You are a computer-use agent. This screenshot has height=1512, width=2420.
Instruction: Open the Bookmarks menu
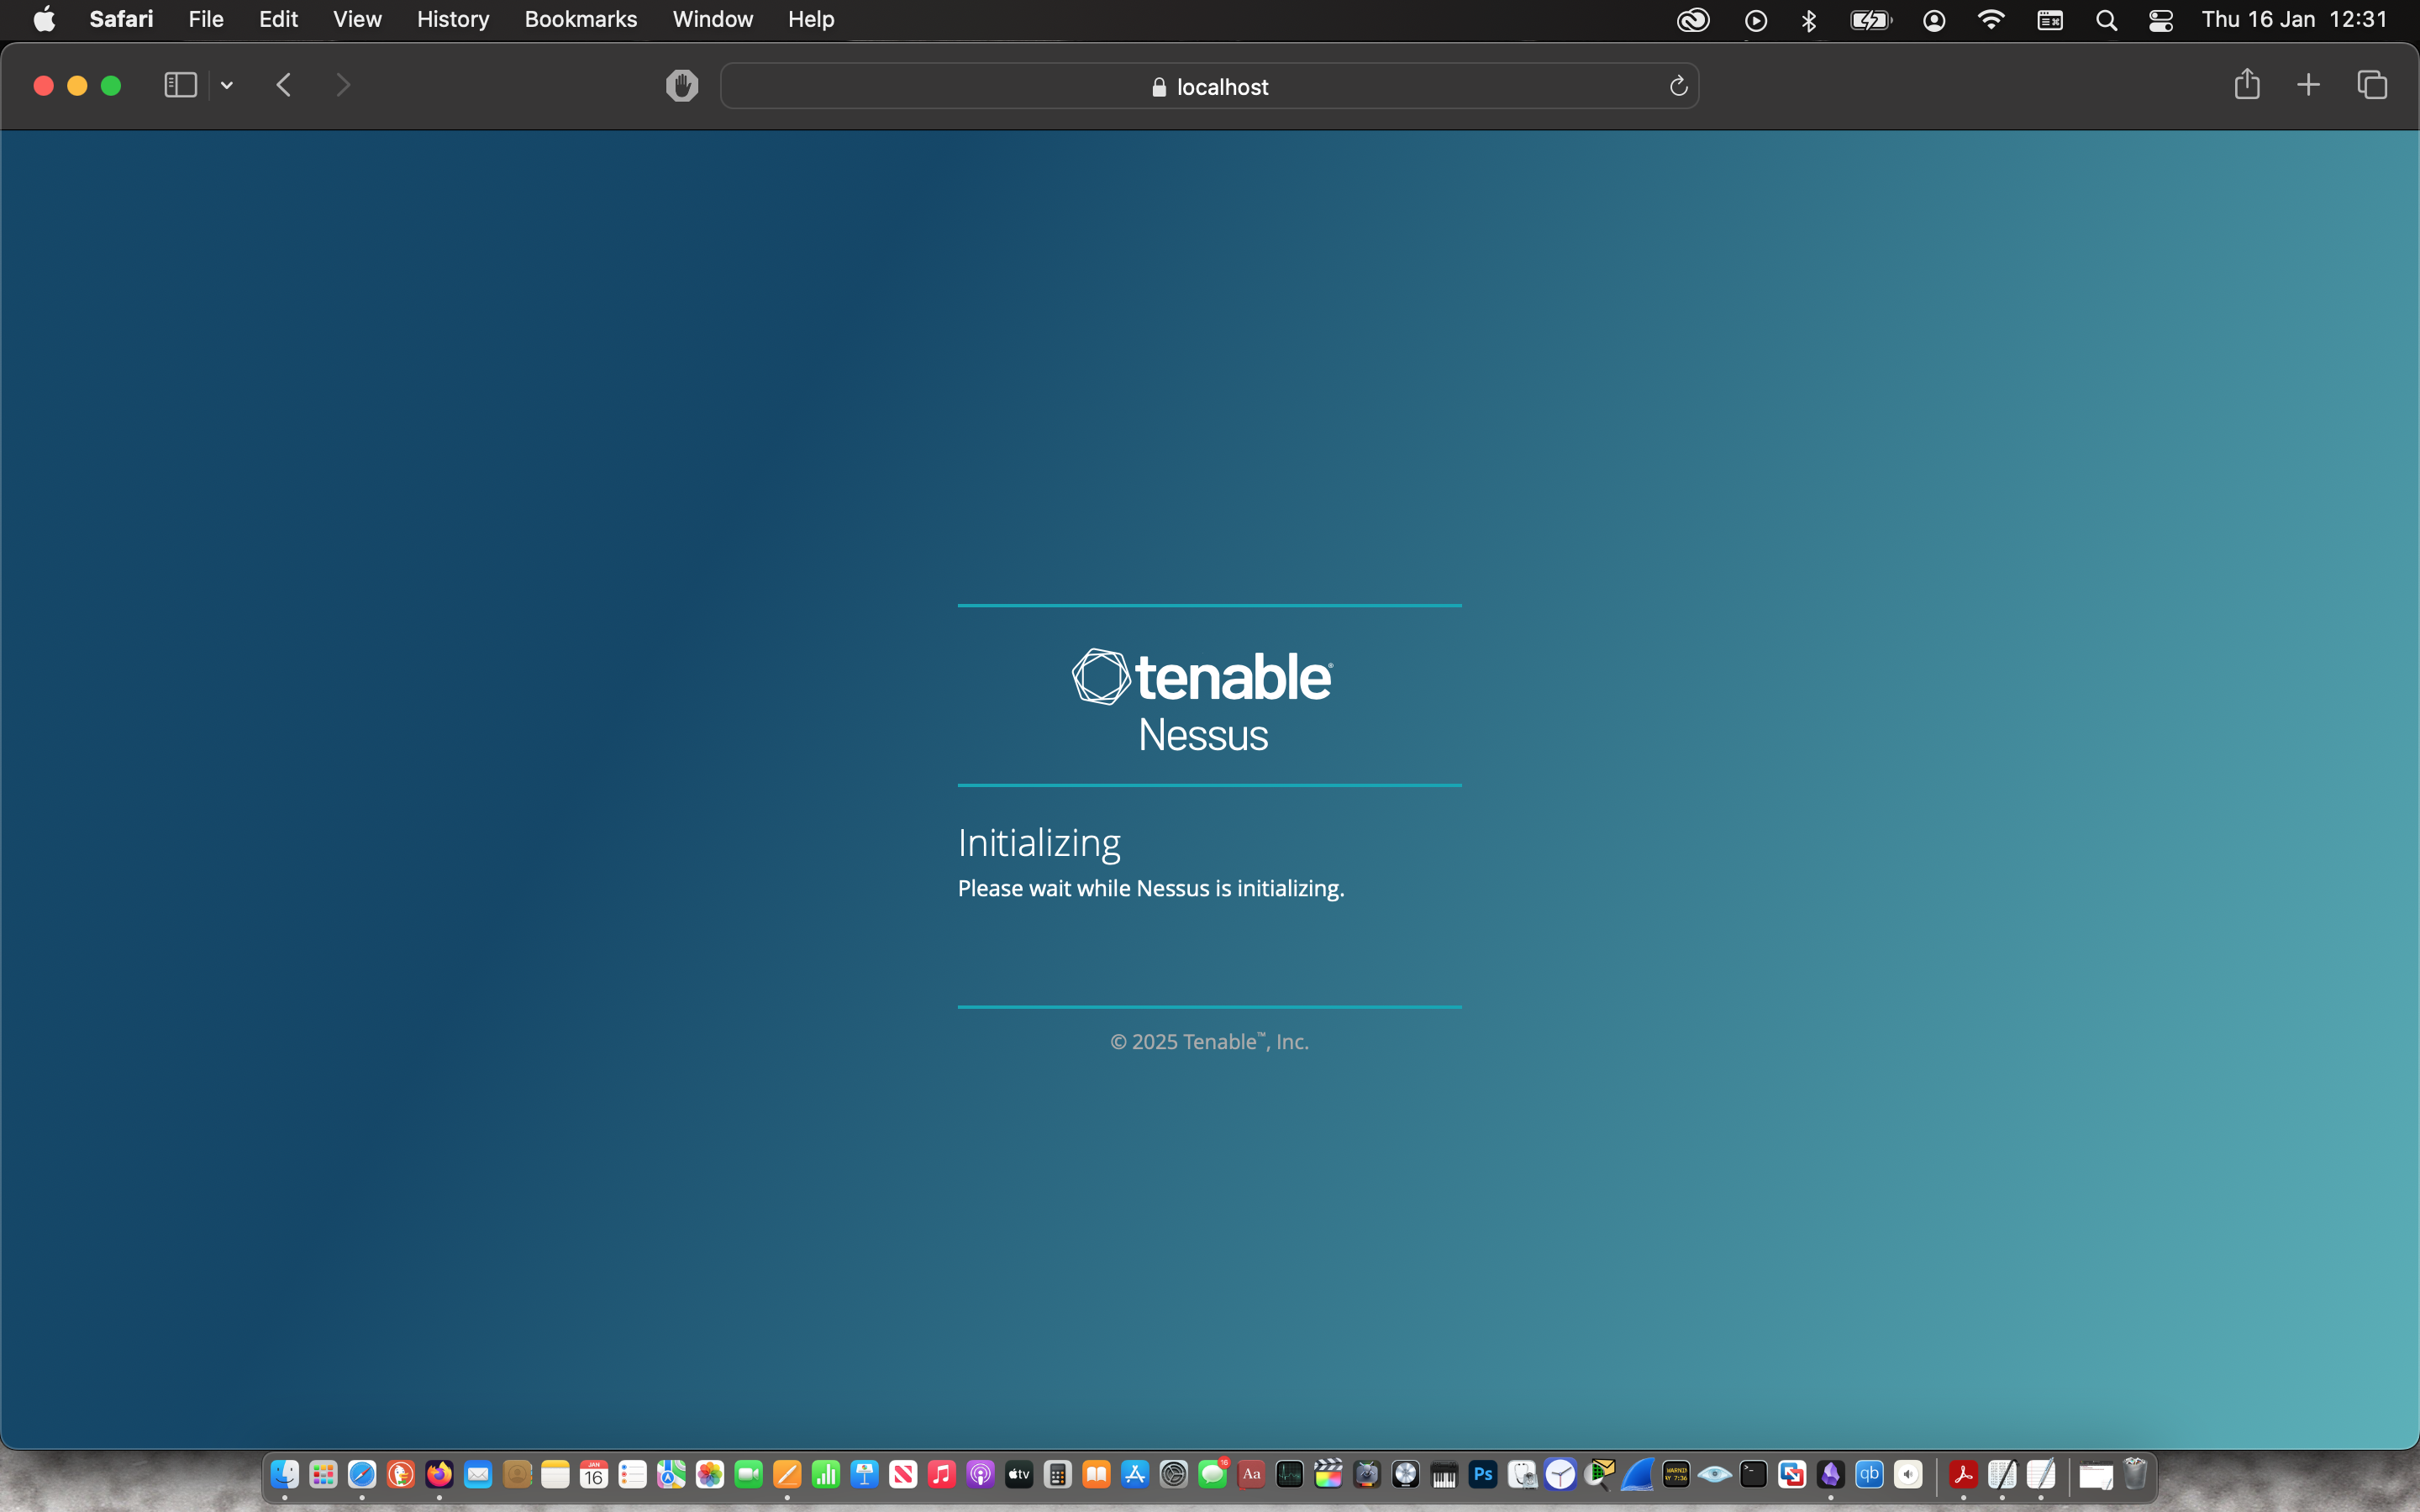click(x=580, y=20)
